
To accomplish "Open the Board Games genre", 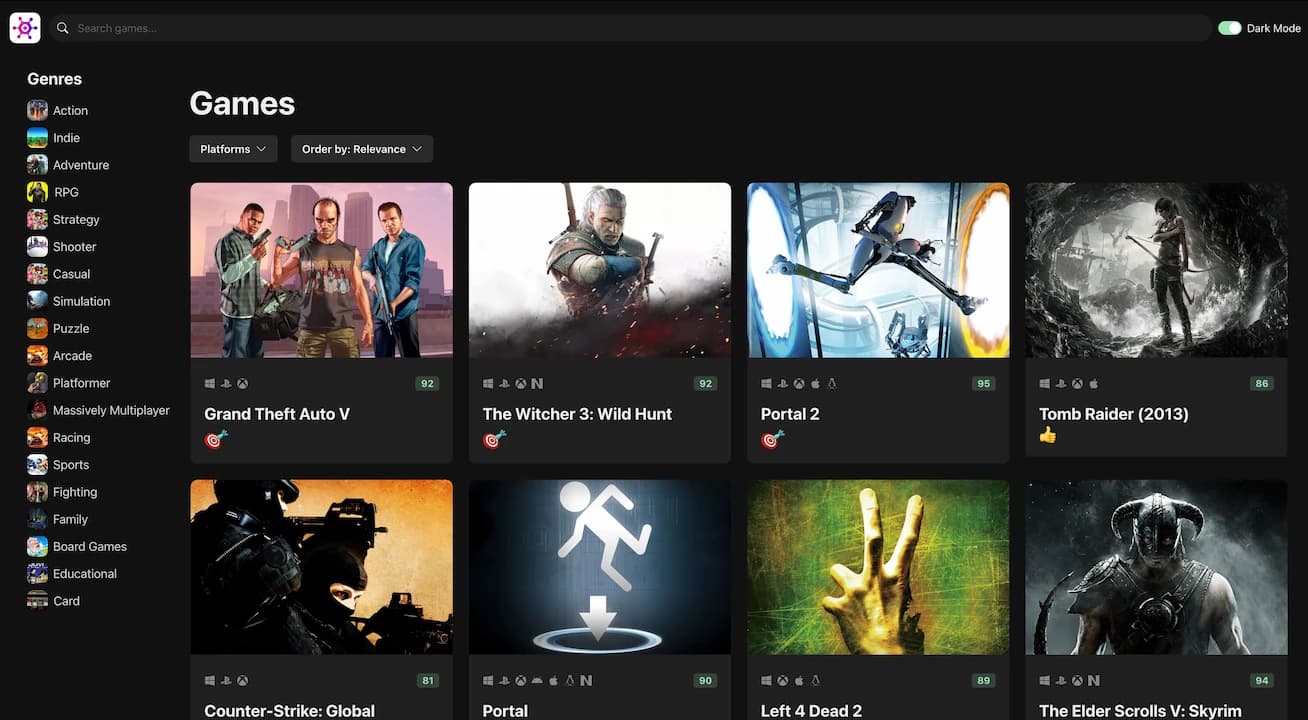I will [x=90, y=547].
